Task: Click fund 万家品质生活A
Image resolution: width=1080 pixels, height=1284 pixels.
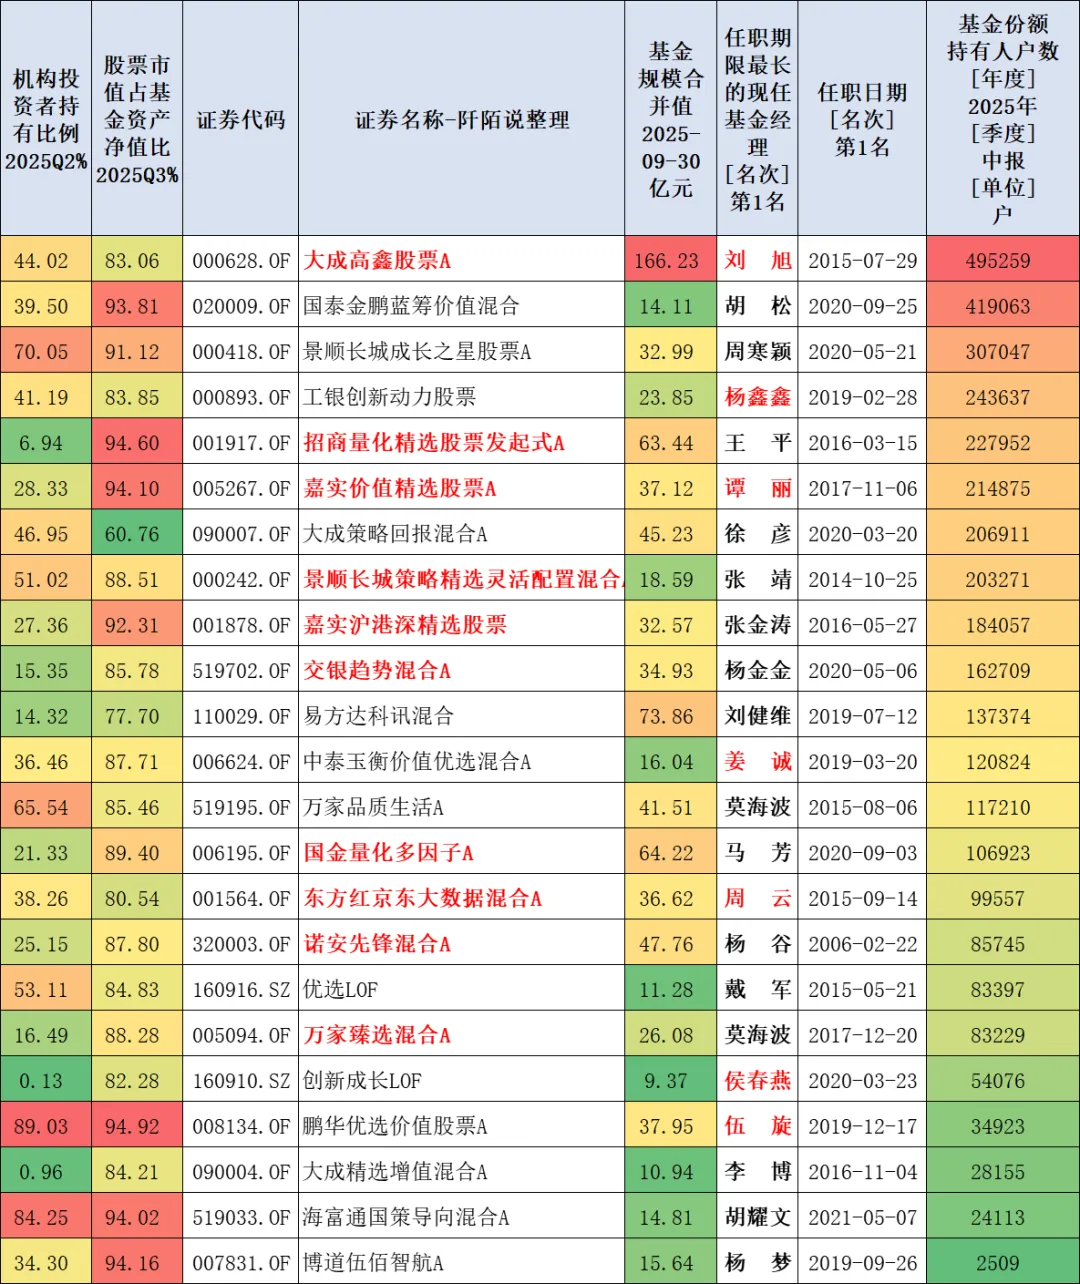Action: 374,807
